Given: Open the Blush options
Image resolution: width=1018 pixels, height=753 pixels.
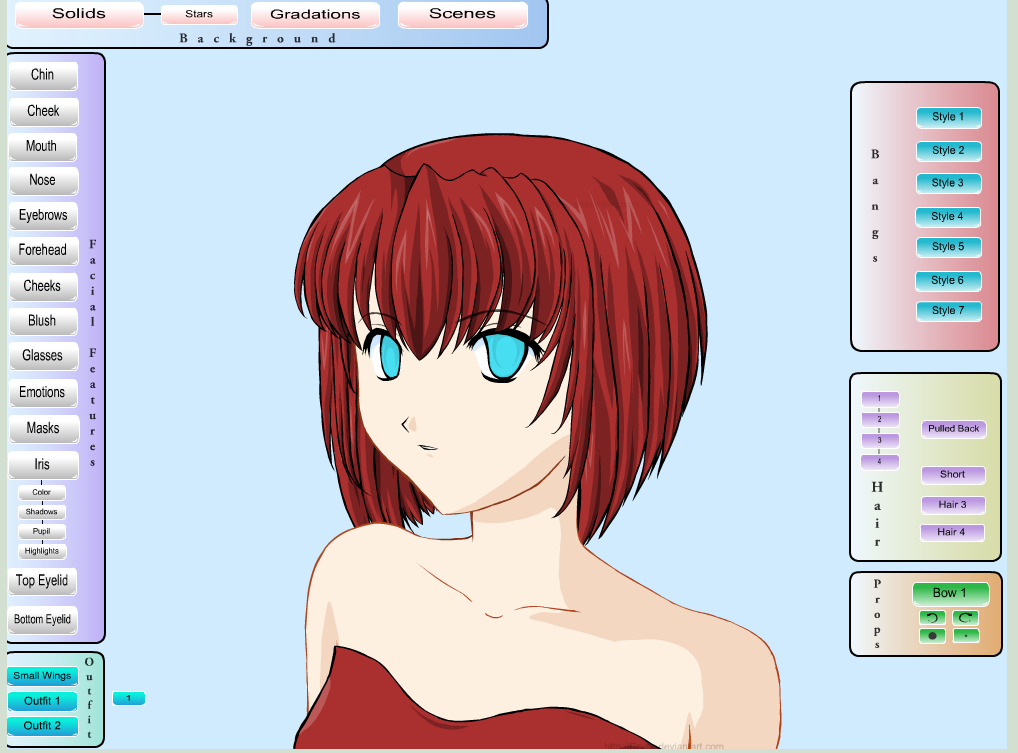Looking at the screenshot, I should [43, 322].
